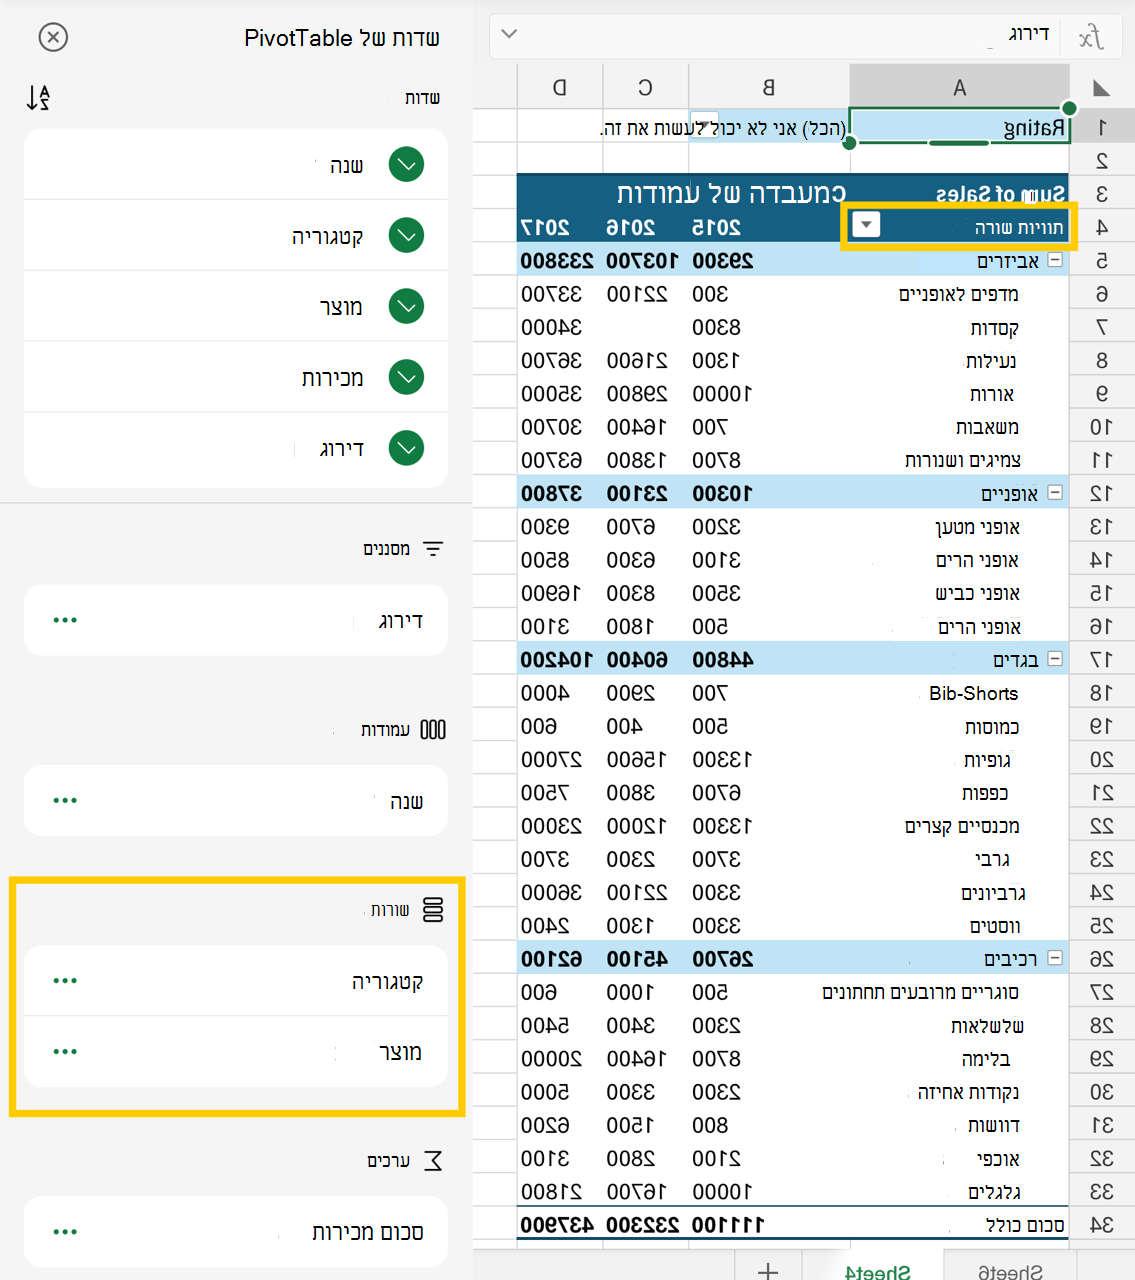Select the סוגריים מרובעים תחתונים row label
Screen dimensions: 1135x1280
(920, 992)
